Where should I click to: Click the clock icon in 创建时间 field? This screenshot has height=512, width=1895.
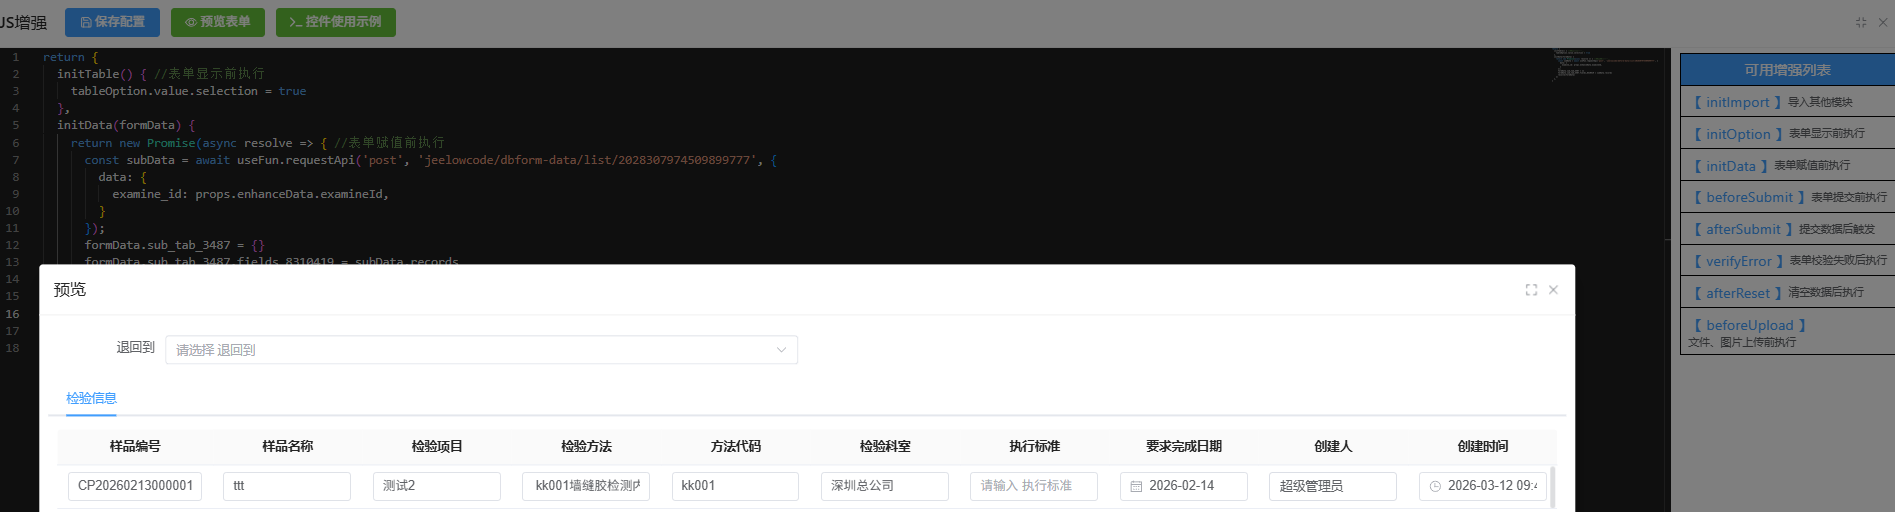(1435, 486)
